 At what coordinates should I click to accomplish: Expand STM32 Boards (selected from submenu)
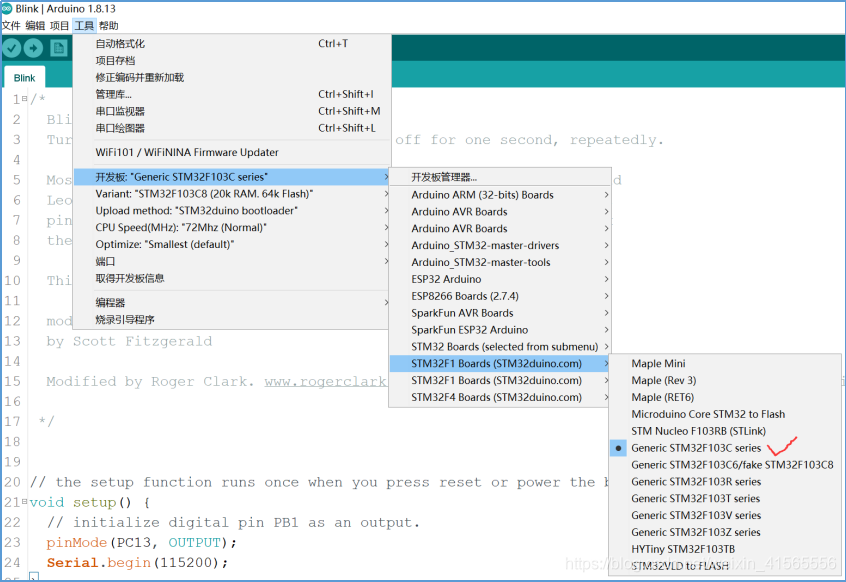pos(500,346)
